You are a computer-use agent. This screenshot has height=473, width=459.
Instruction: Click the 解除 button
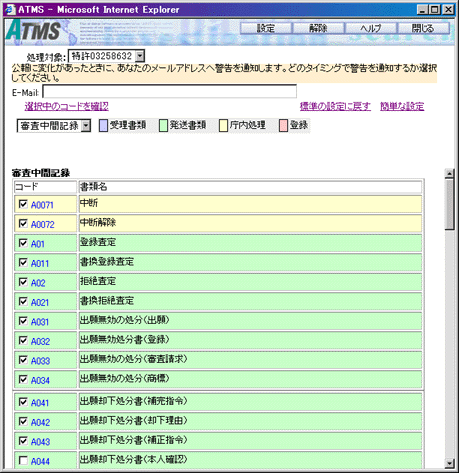[x=318, y=28]
